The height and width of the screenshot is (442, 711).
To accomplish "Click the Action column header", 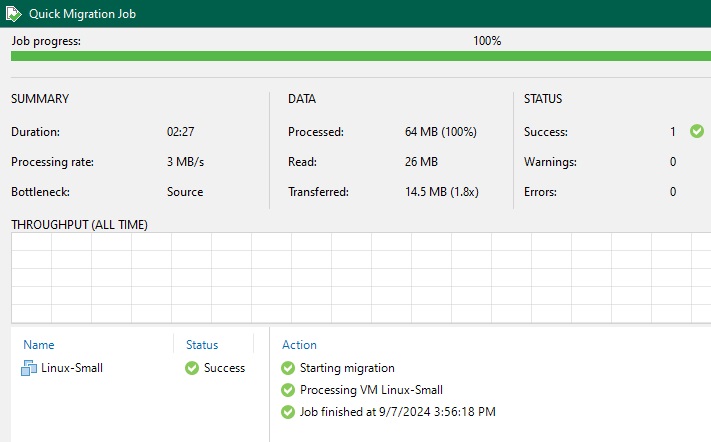I will [299, 345].
